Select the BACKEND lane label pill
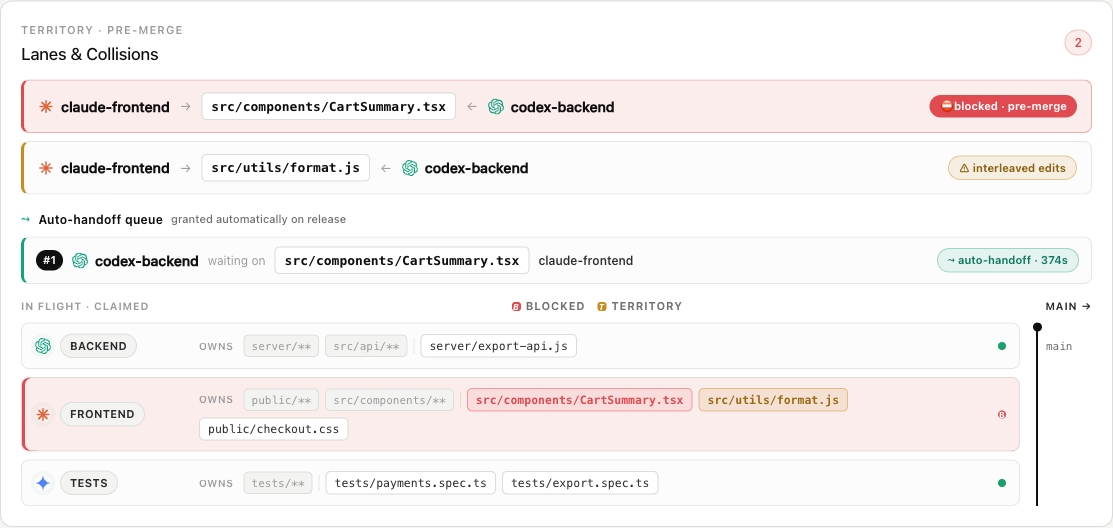 pyautogui.click(x=98, y=346)
